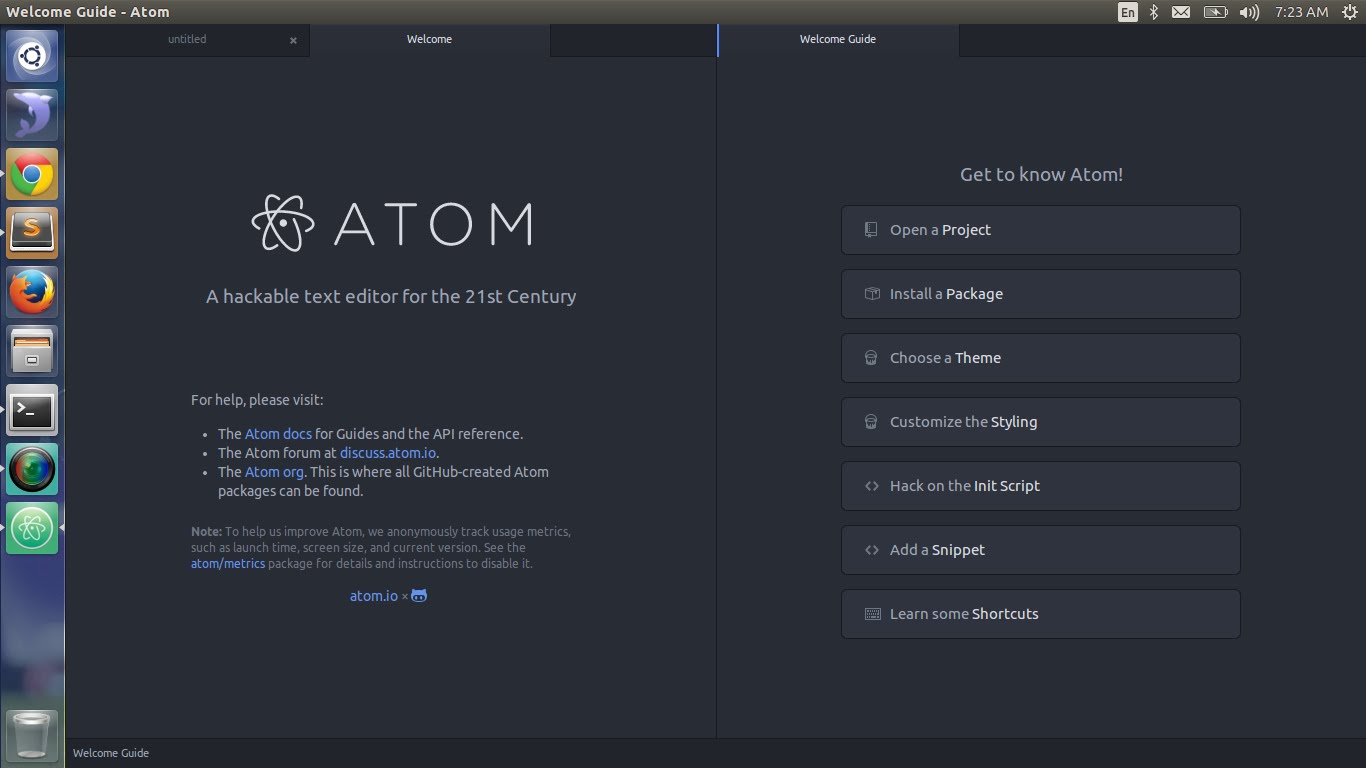Screen dimensions: 1366x768
Task: Open the discuss.atom.io forum link
Action: [387, 453]
